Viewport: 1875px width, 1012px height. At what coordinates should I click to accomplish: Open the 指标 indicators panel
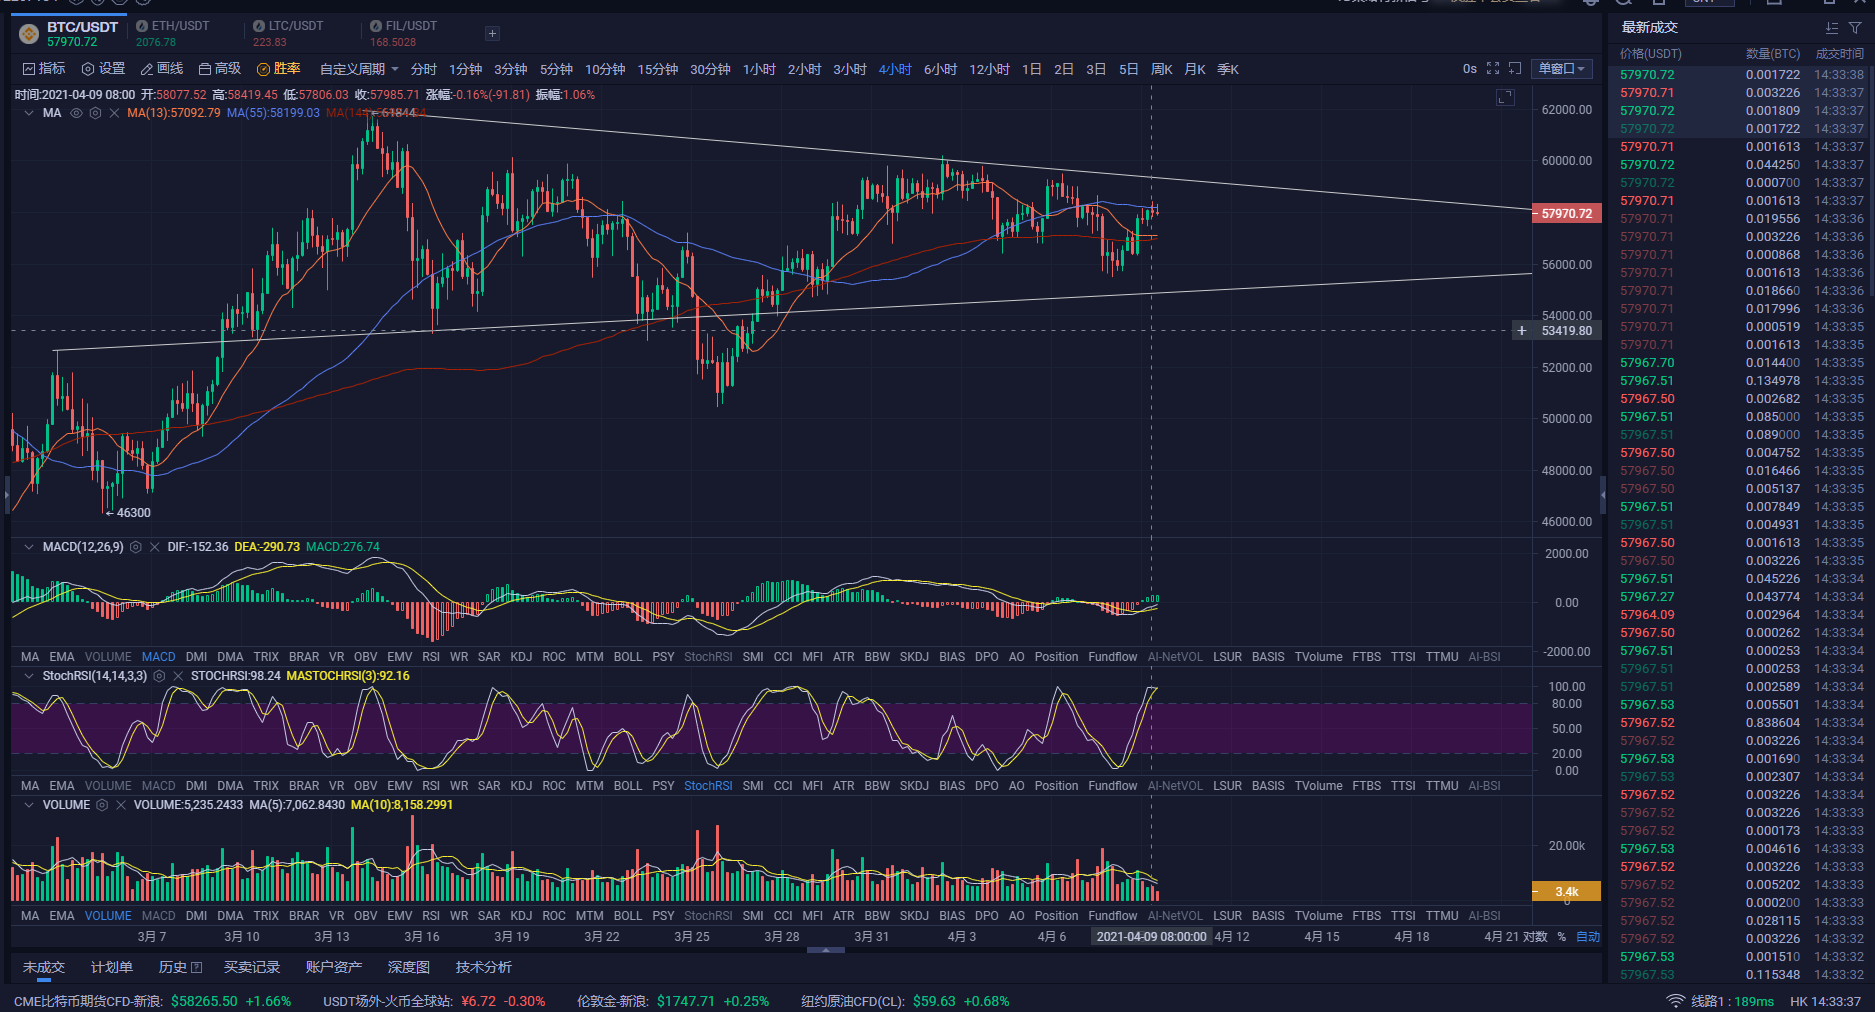tap(44, 69)
